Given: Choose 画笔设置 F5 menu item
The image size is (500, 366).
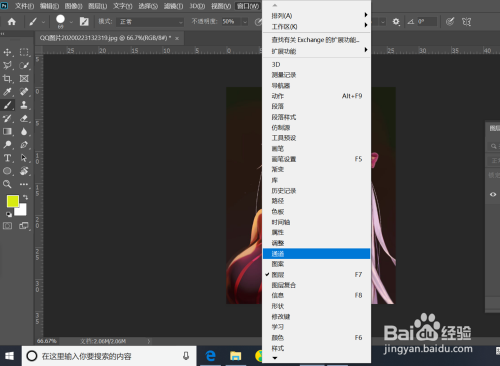Looking at the screenshot, I should (316, 159).
